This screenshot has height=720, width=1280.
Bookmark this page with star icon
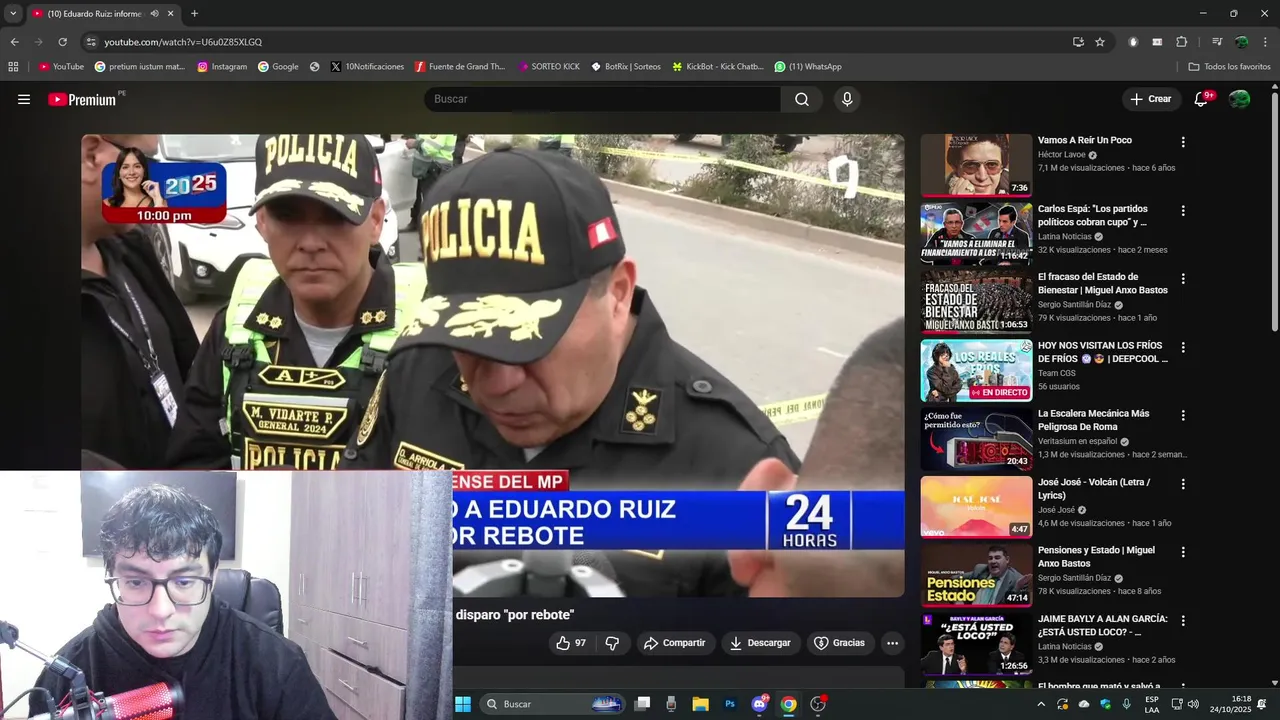click(x=1100, y=42)
